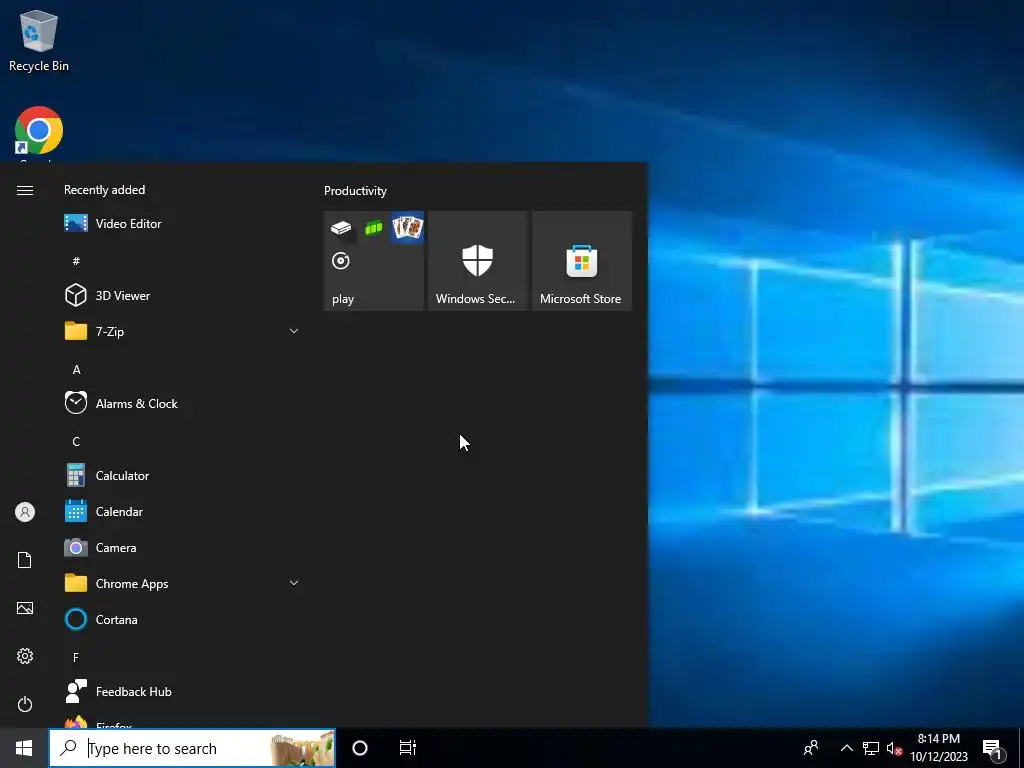Open the 7-Zip folder icon

pyautogui.click(x=76, y=331)
